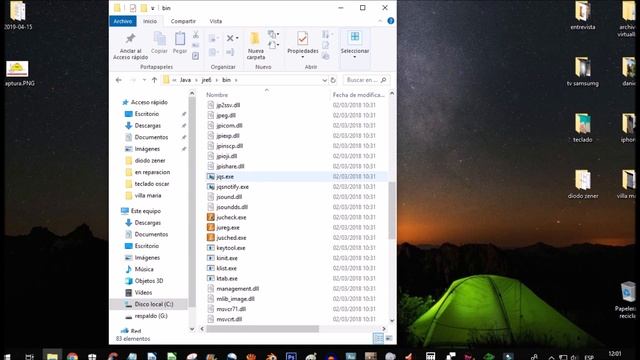
Task: Click the refresh address bar icon
Action: pyautogui.click(x=333, y=80)
